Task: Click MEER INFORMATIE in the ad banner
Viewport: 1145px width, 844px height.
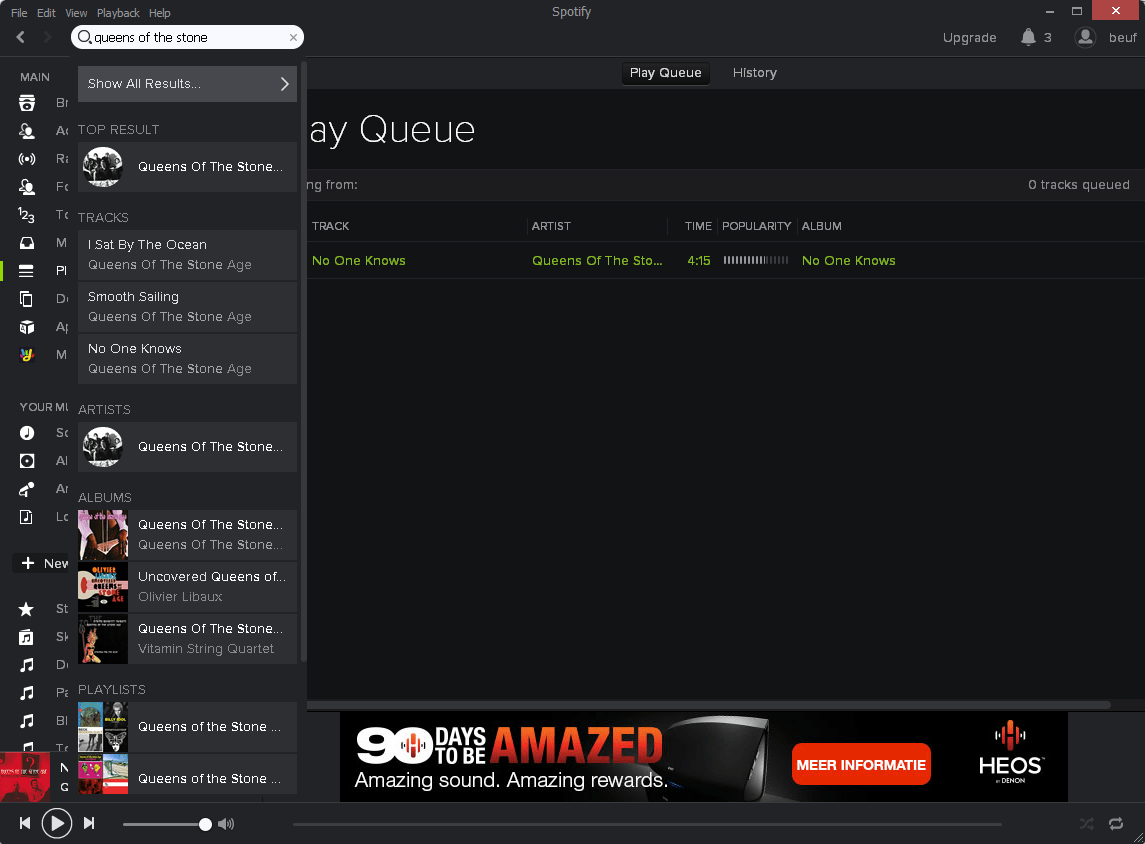Action: (x=861, y=764)
